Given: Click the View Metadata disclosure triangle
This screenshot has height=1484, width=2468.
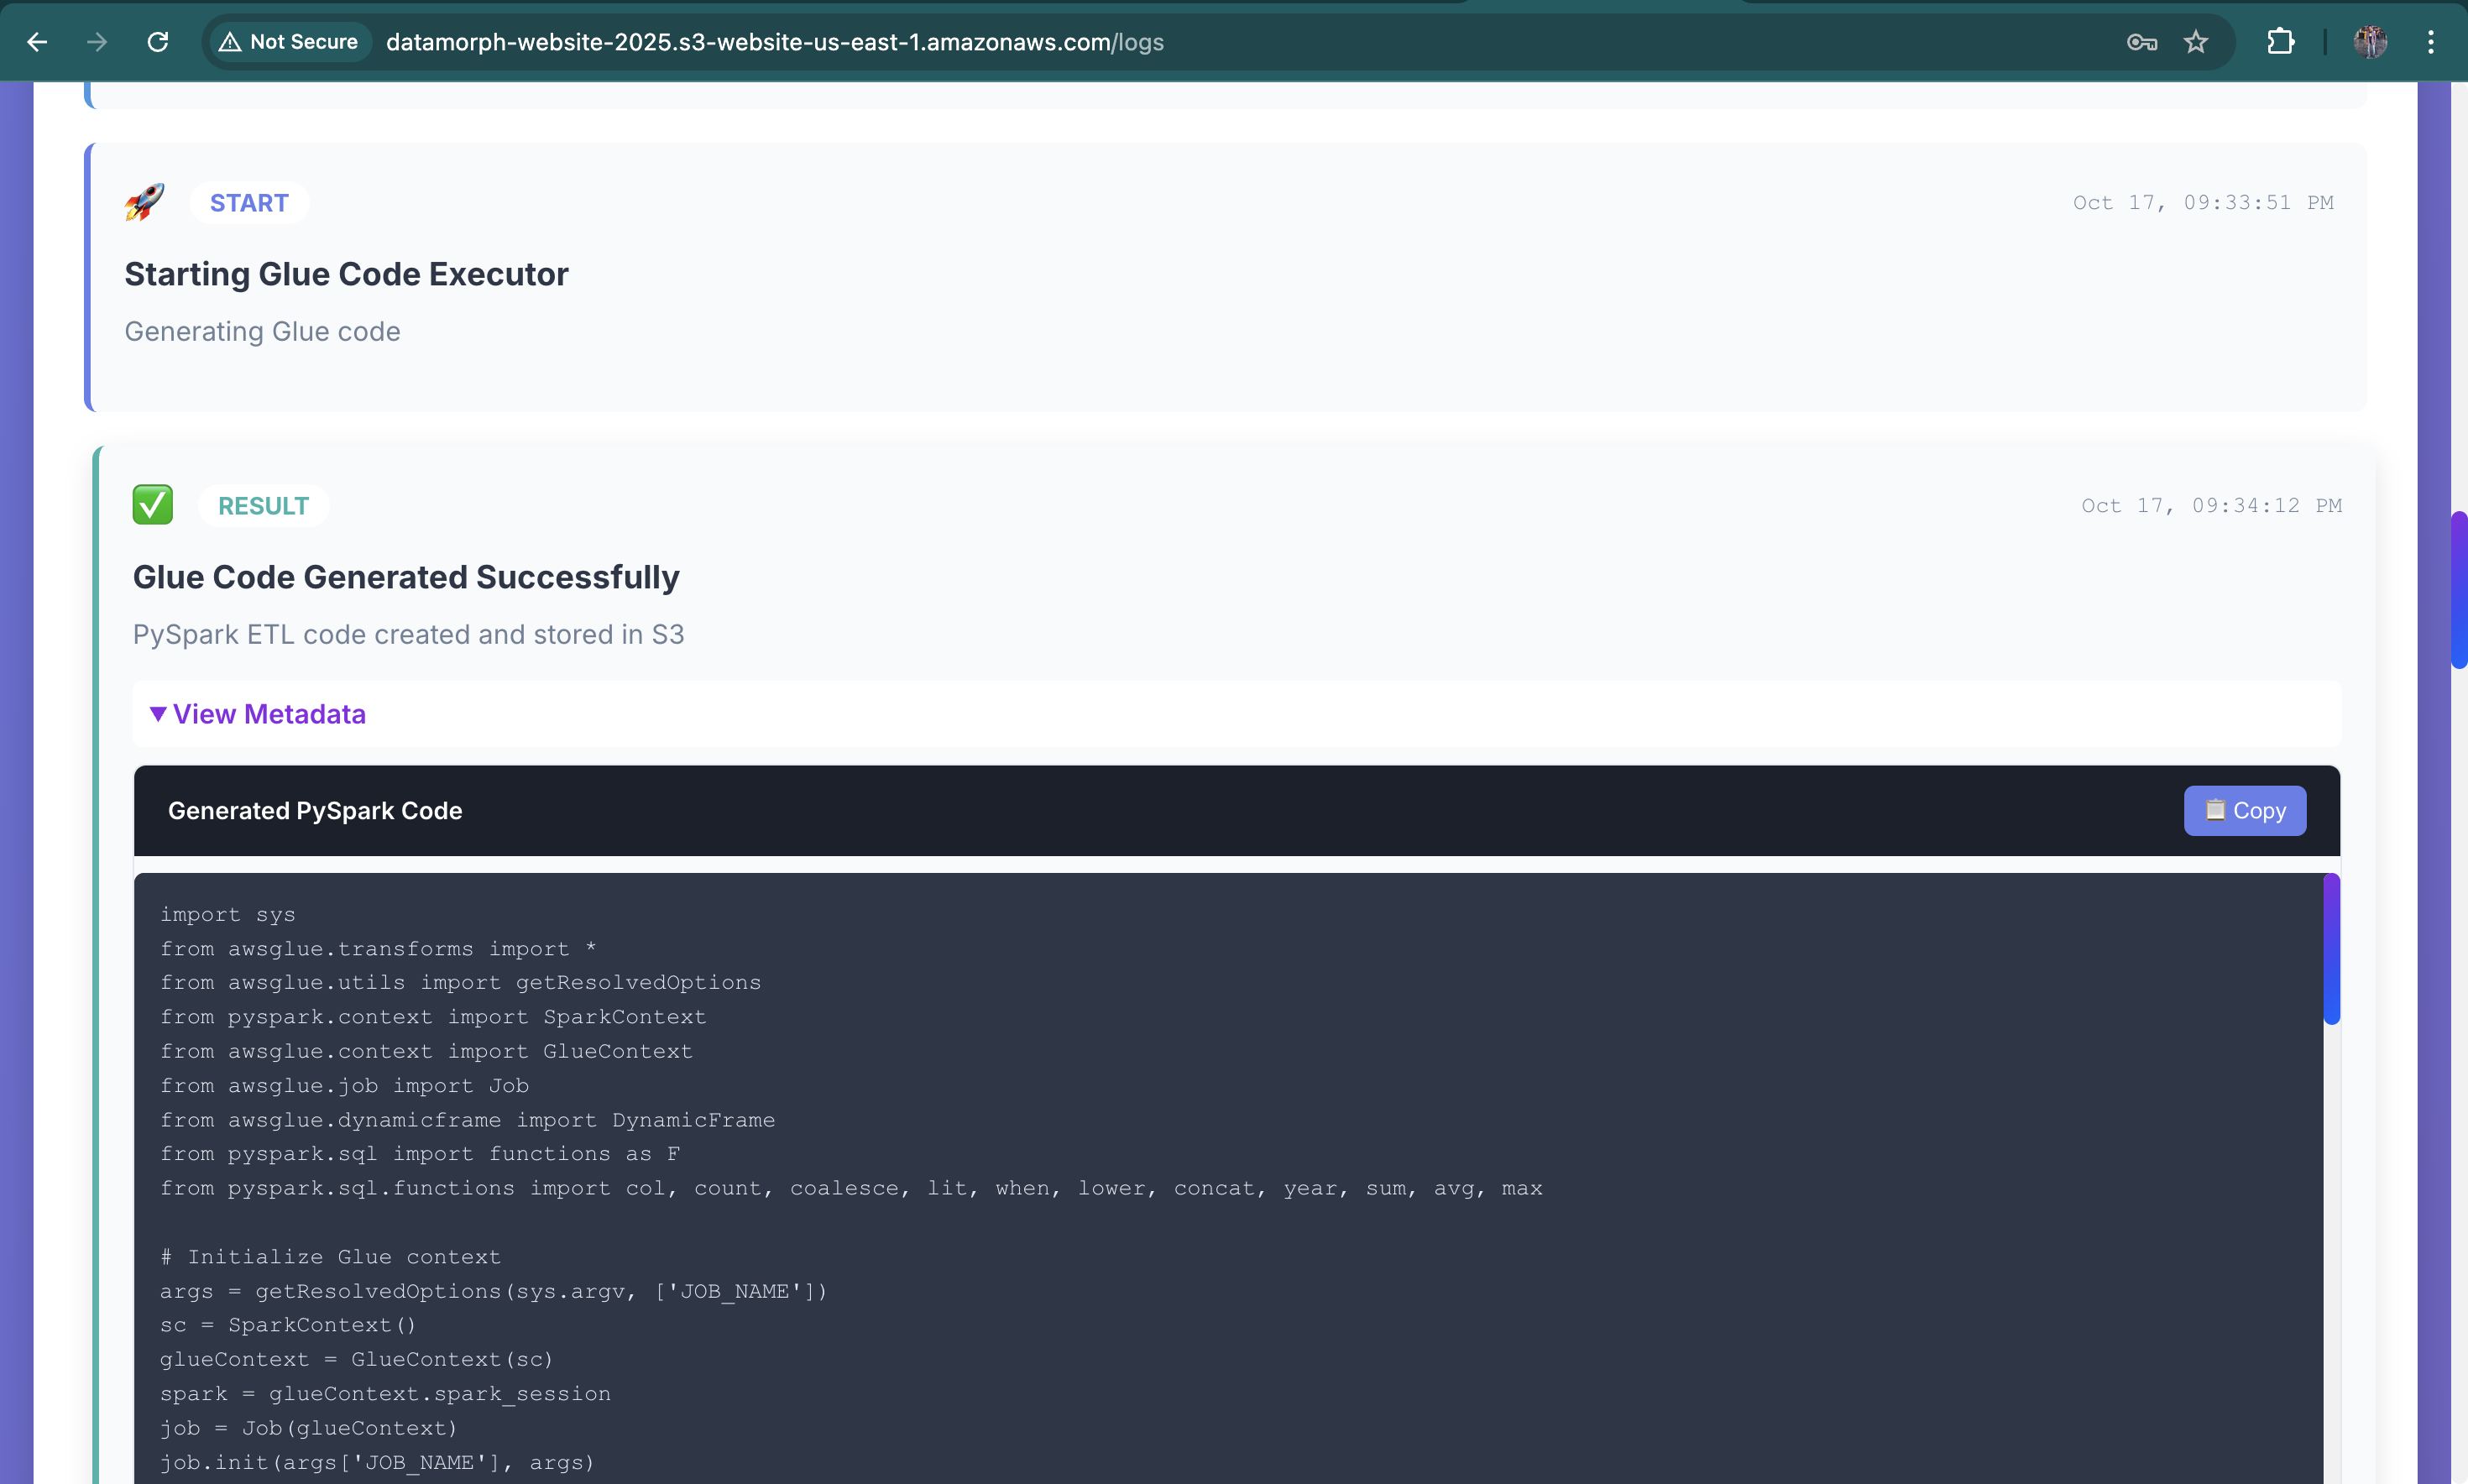Looking at the screenshot, I should (x=157, y=714).
